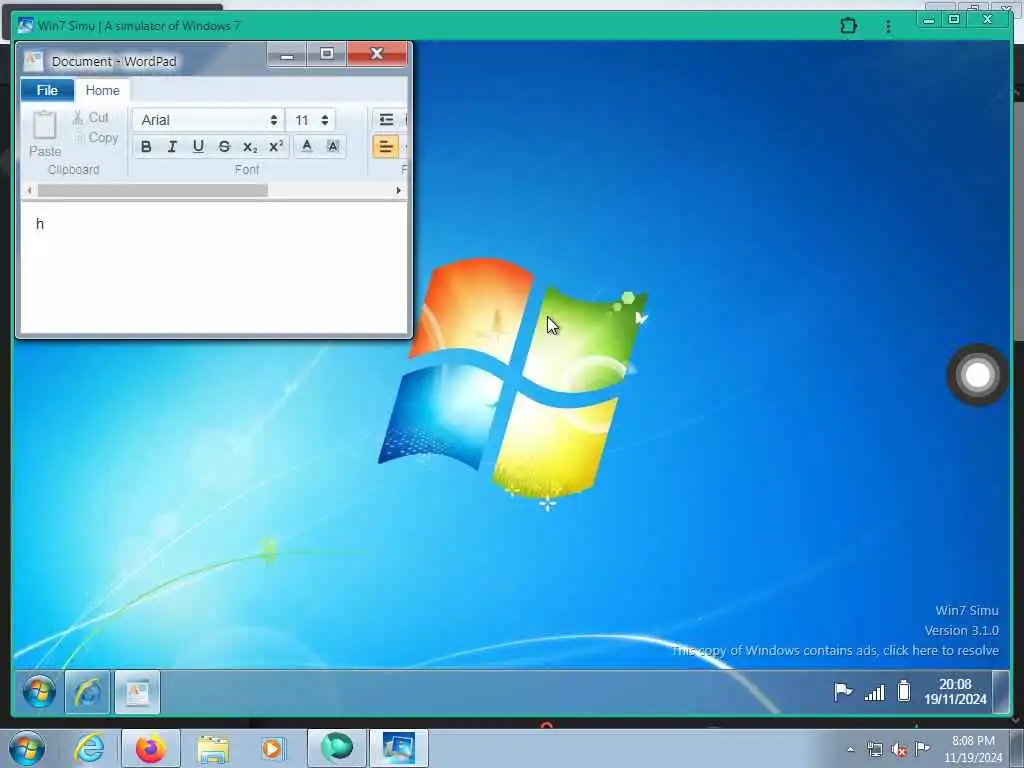Open the Arial font family dropdown

tap(208, 120)
